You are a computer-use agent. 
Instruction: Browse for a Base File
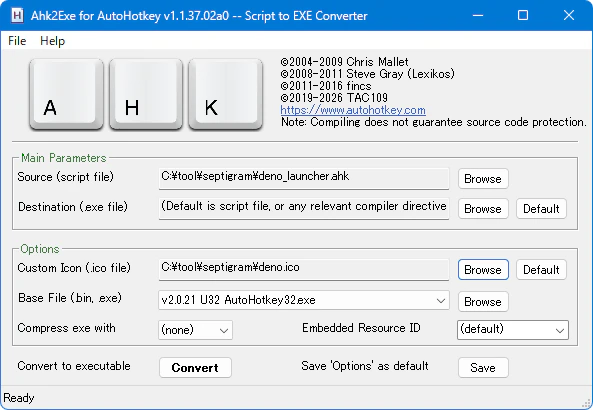tap(483, 301)
